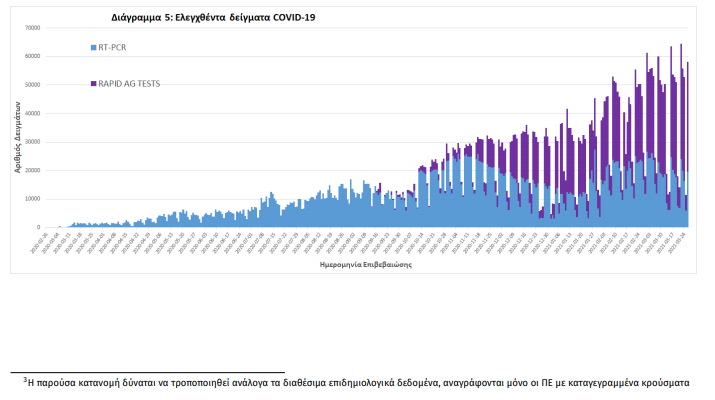Click the footnote text beginning 'Η παρούσα κατανομή'

click(366, 382)
